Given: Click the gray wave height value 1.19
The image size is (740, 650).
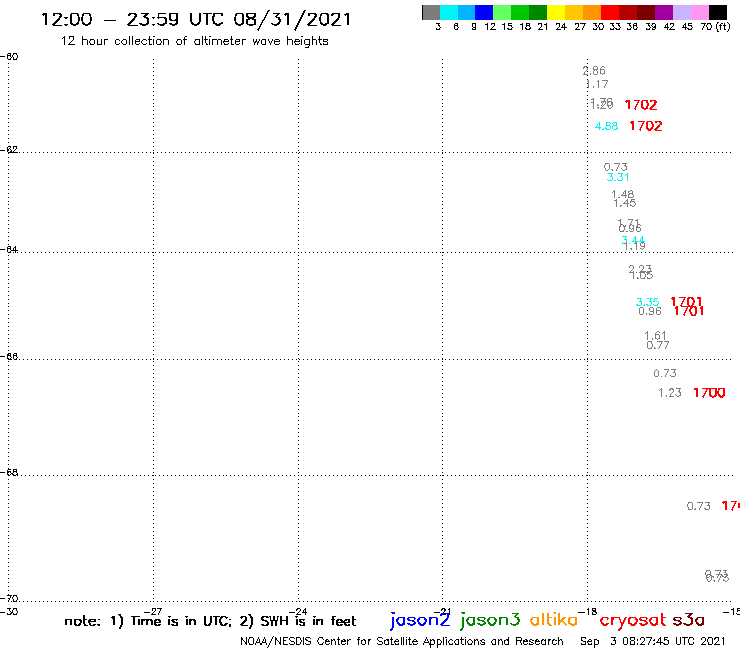Looking at the screenshot, I should (634, 246).
